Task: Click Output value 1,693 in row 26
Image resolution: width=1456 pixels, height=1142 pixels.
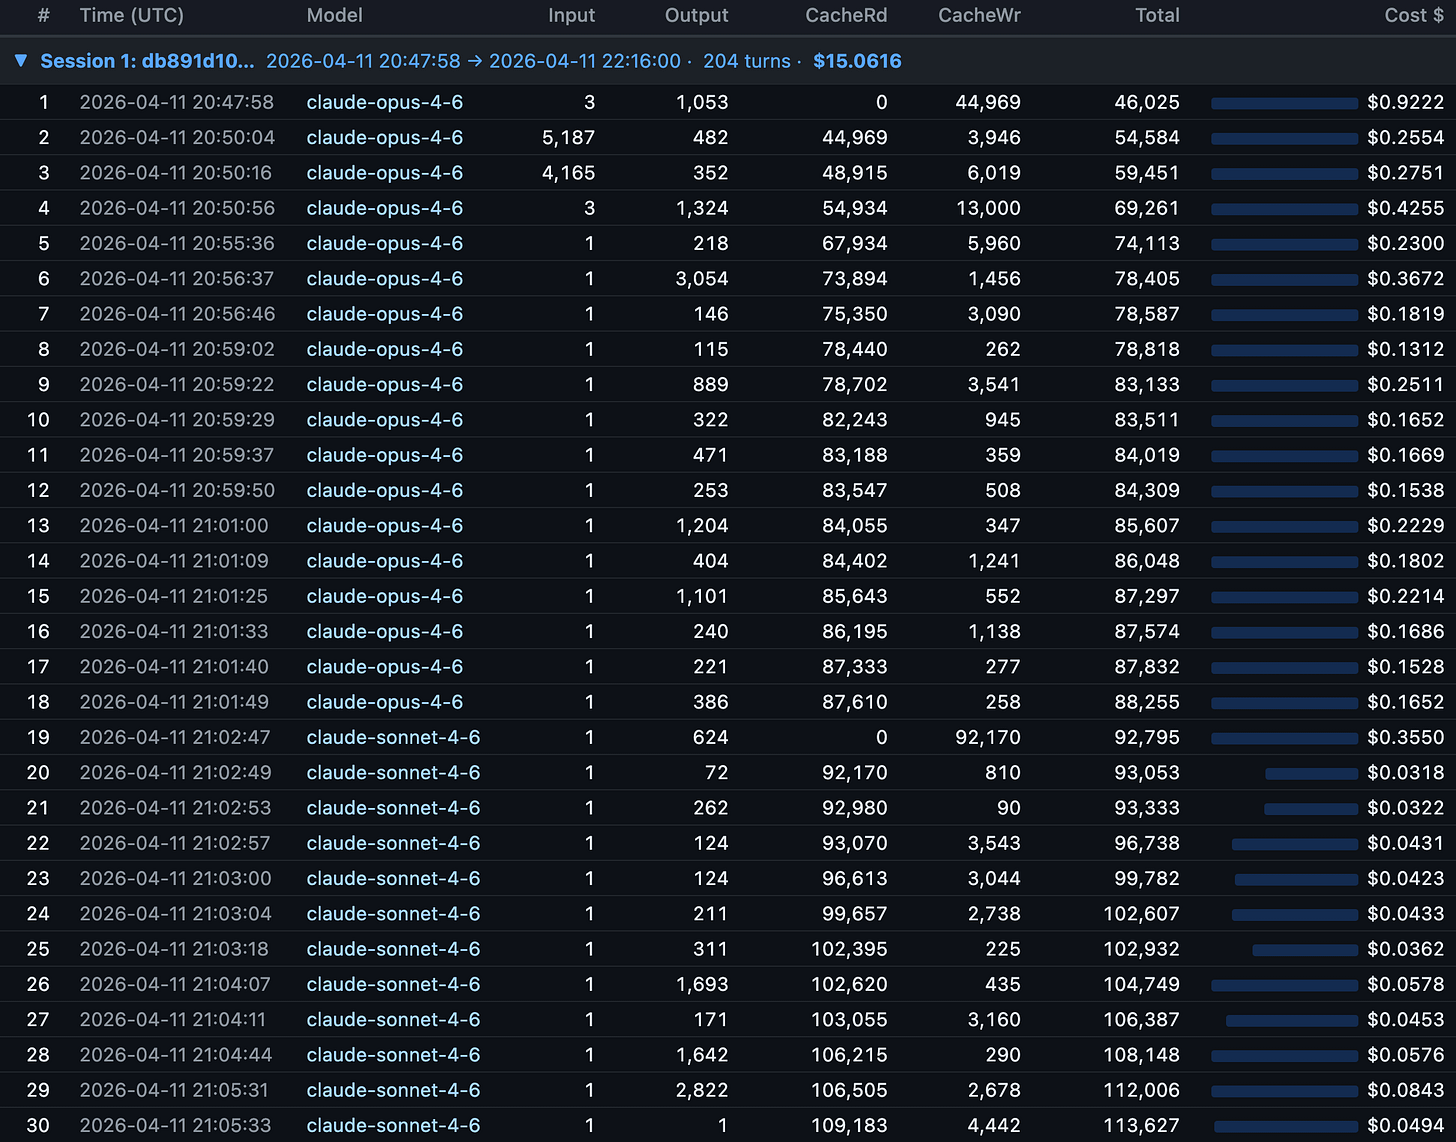Action: (x=702, y=984)
